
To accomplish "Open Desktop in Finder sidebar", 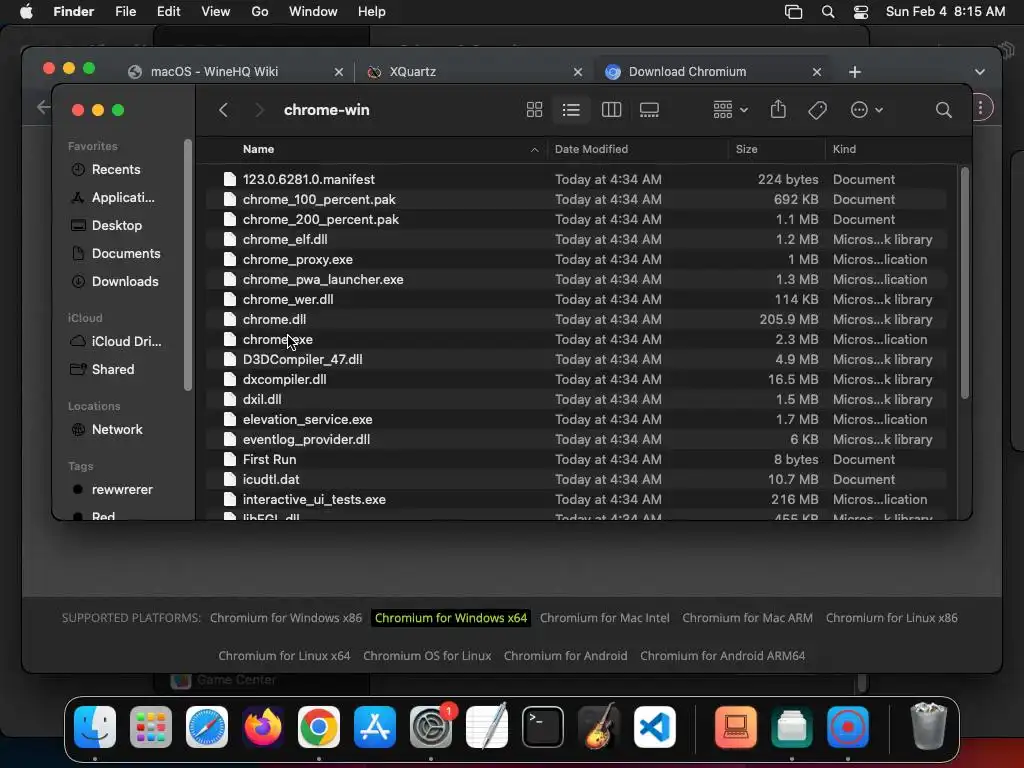I will [x=116, y=225].
